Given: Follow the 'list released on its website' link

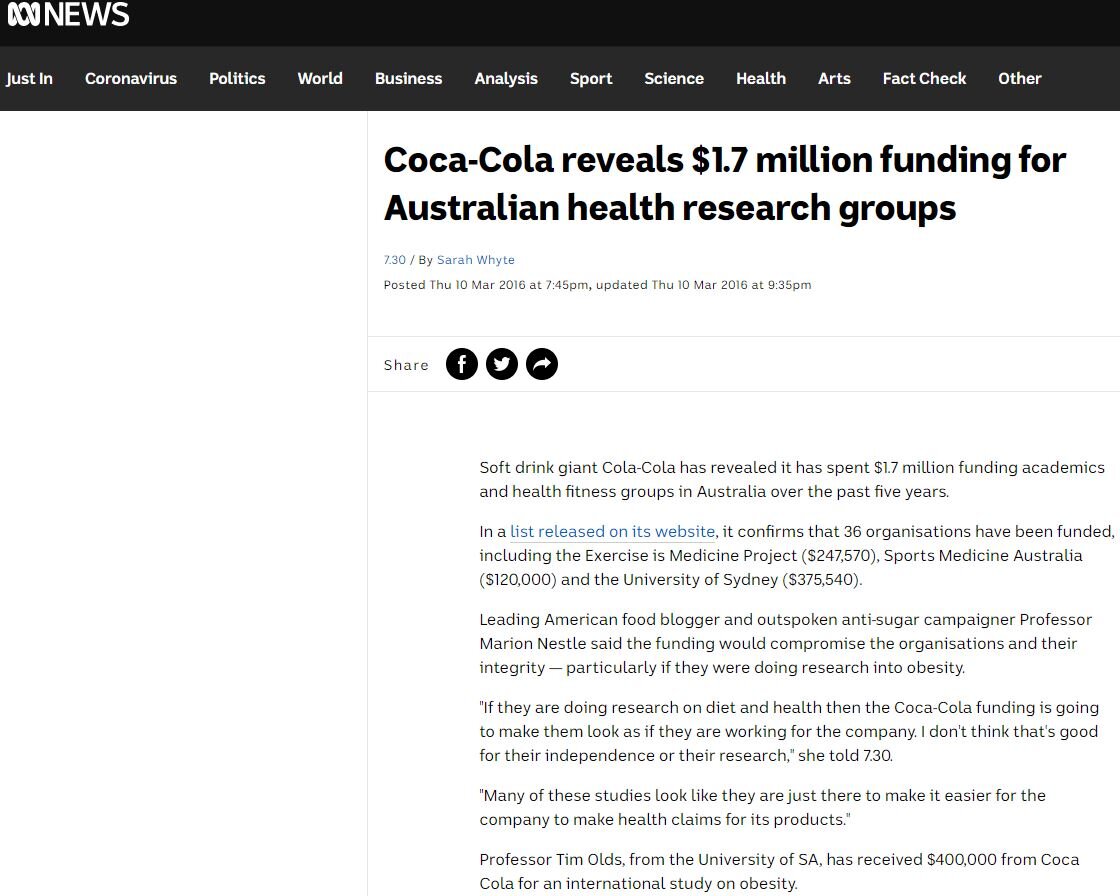Looking at the screenshot, I should [x=612, y=532].
